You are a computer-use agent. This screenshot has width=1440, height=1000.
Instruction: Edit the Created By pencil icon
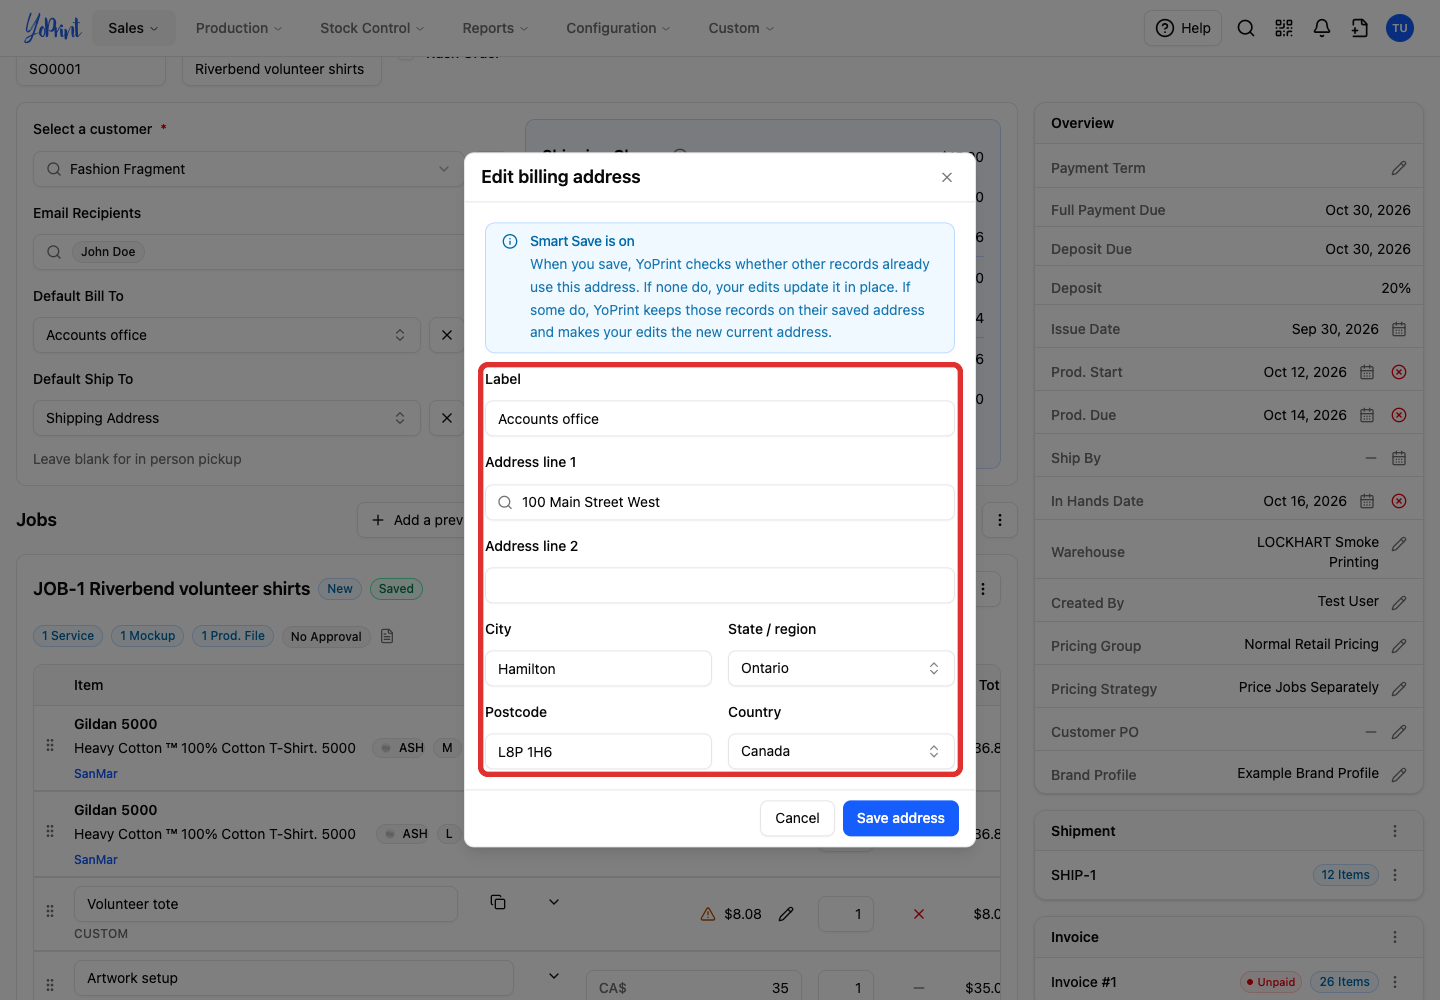1399,602
